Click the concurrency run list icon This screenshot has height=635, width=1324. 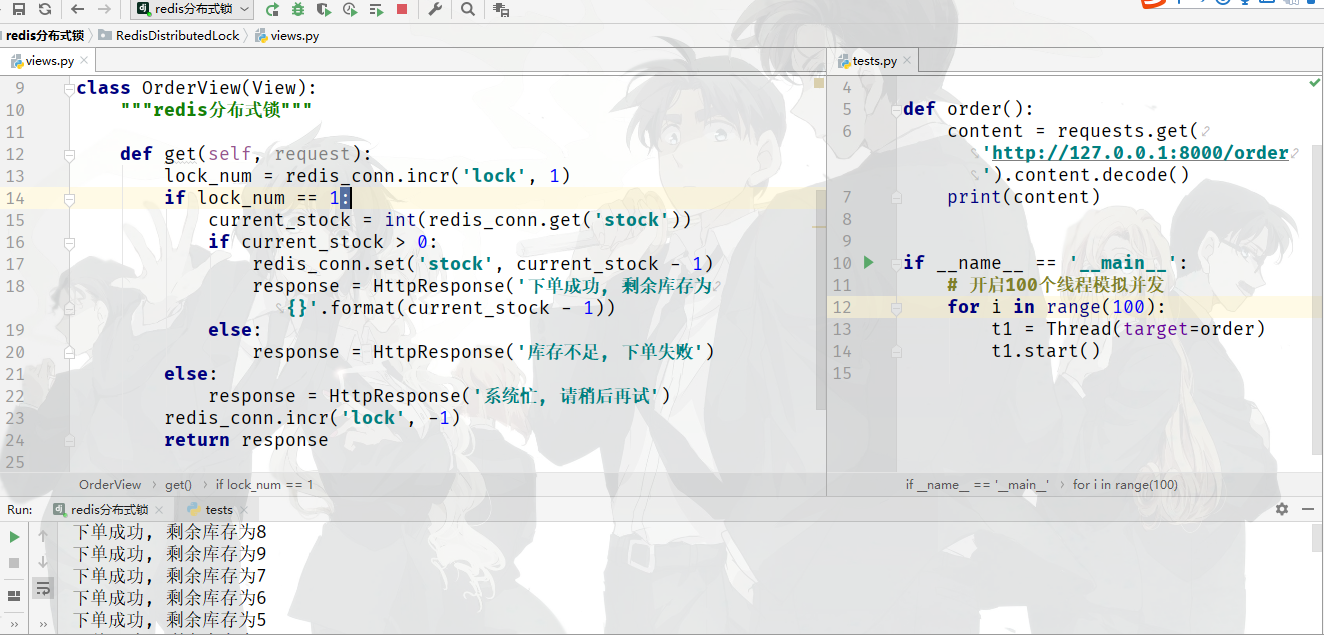click(x=376, y=9)
